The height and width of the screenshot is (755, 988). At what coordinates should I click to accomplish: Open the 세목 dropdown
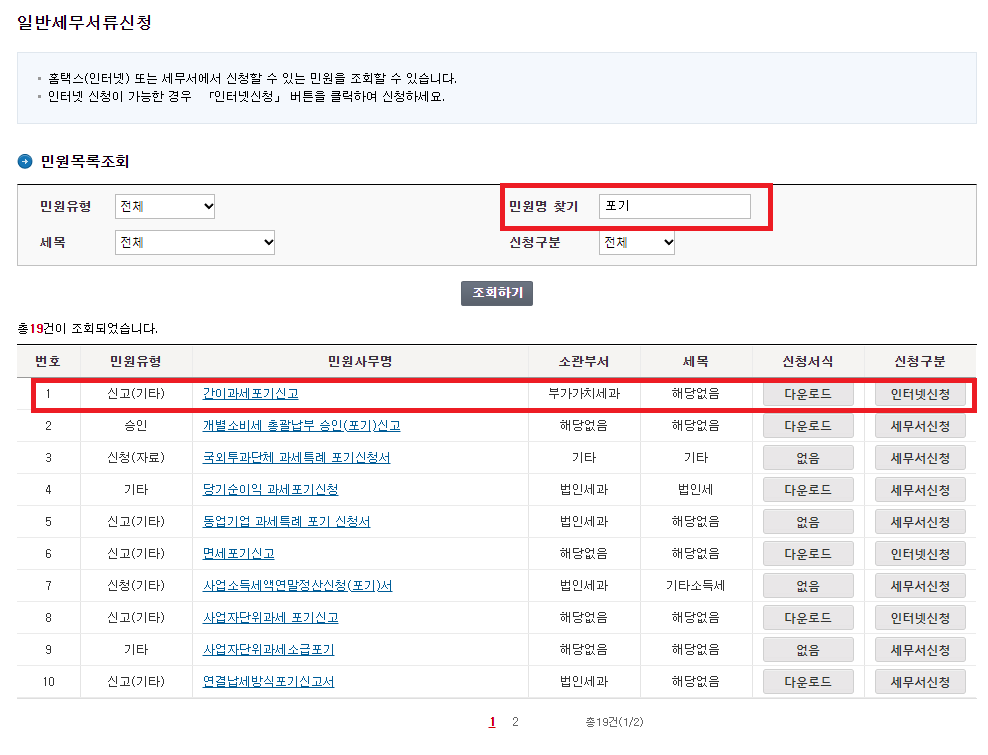point(194,241)
